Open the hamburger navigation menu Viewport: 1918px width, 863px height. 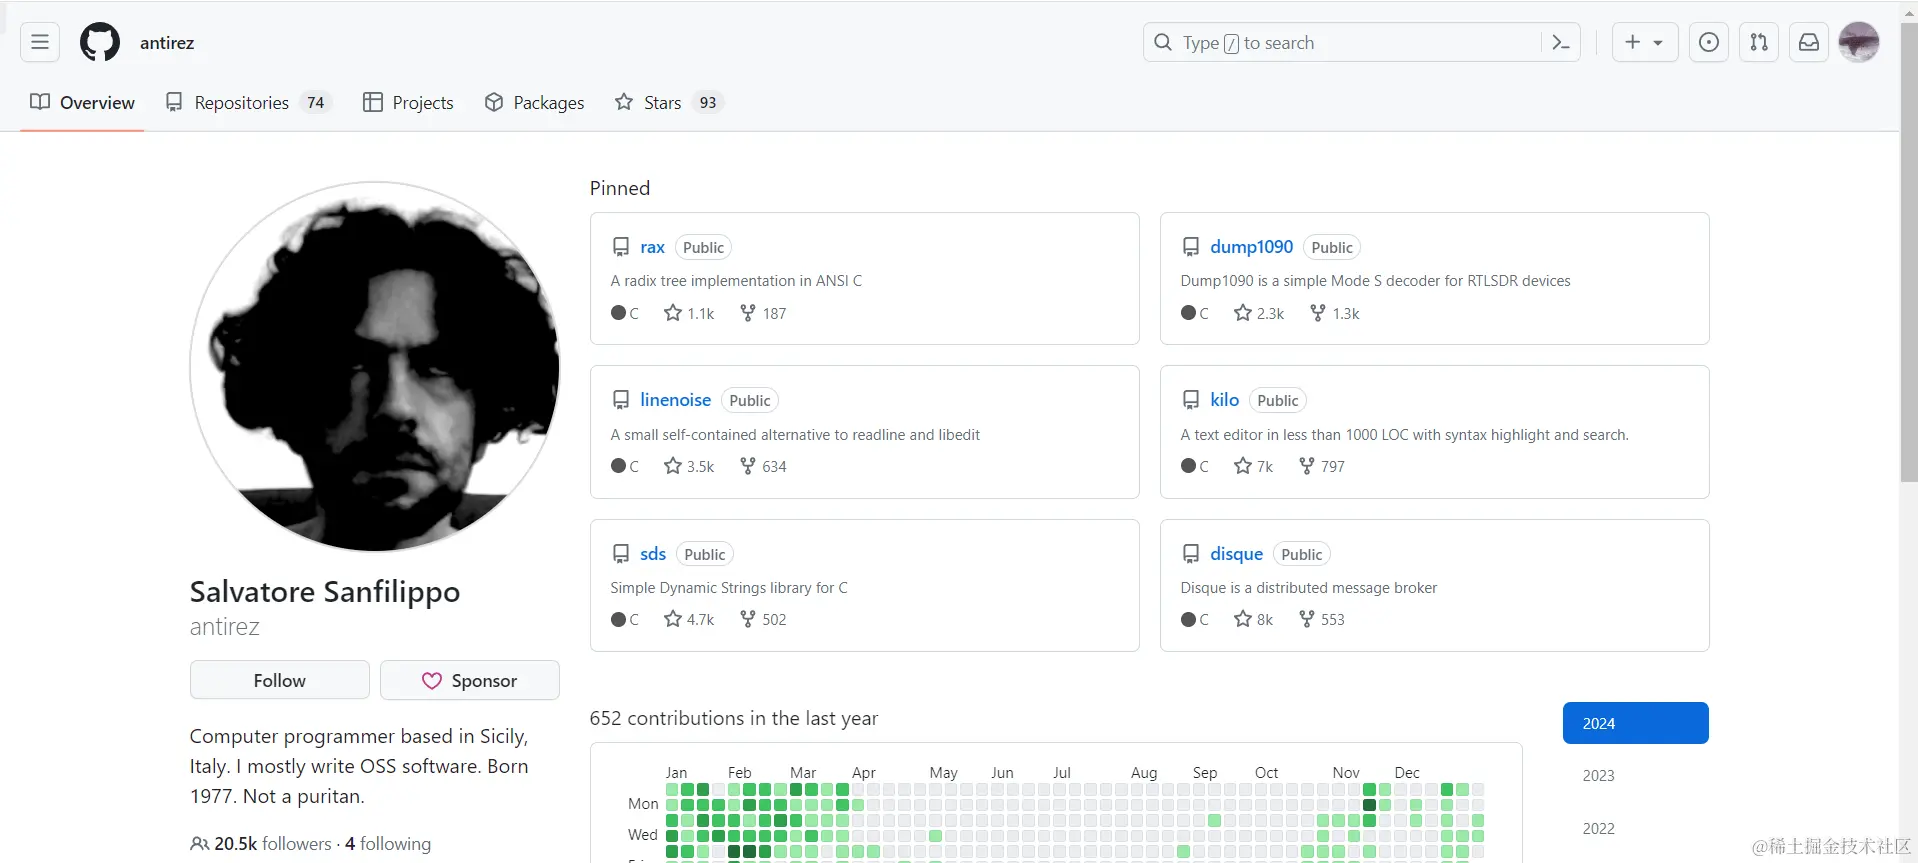[x=40, y=42]
